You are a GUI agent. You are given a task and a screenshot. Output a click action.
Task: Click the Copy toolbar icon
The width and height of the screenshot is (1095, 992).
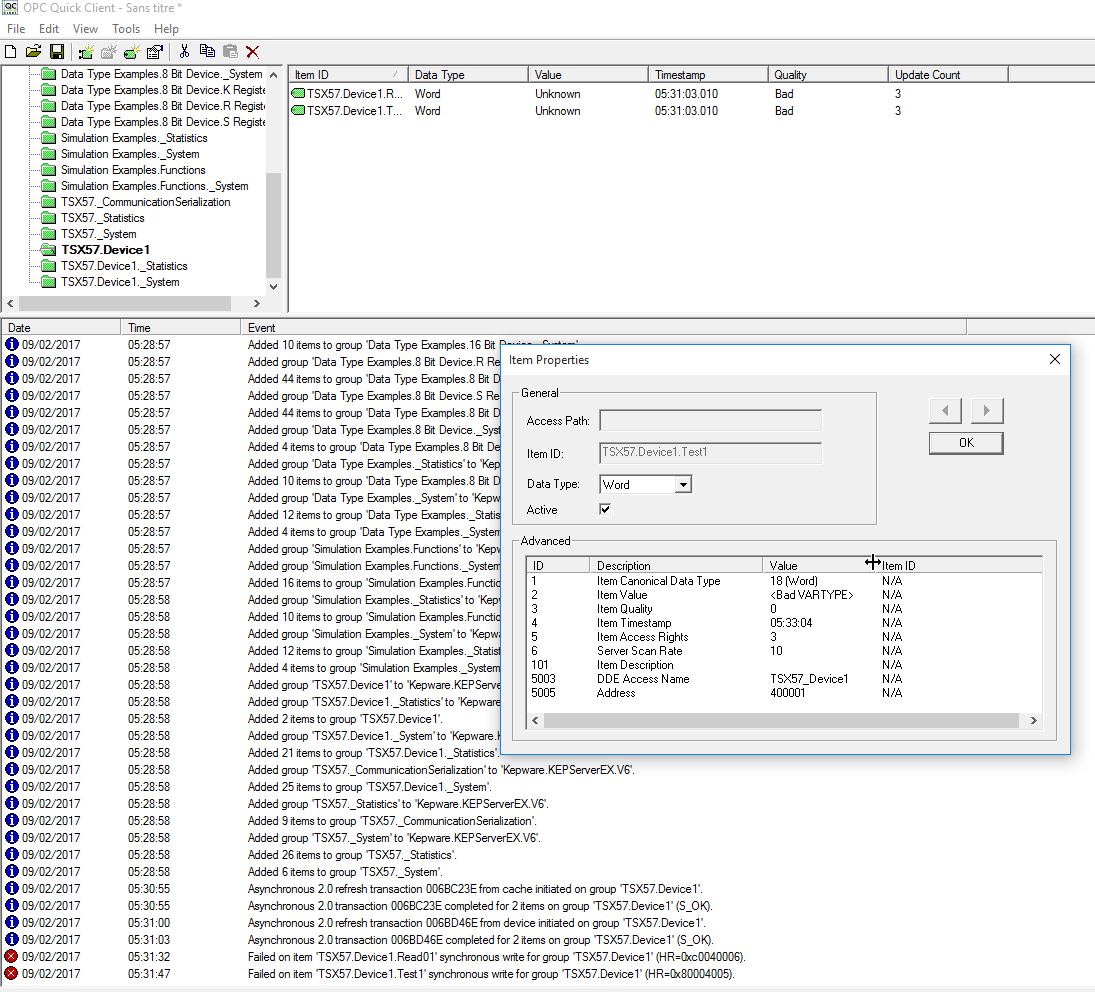207,51
